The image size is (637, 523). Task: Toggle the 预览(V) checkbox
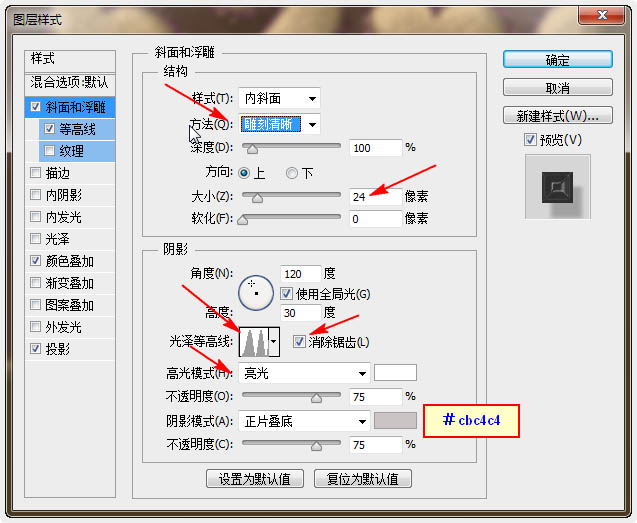pyautogui.click(x=530, y=140)
